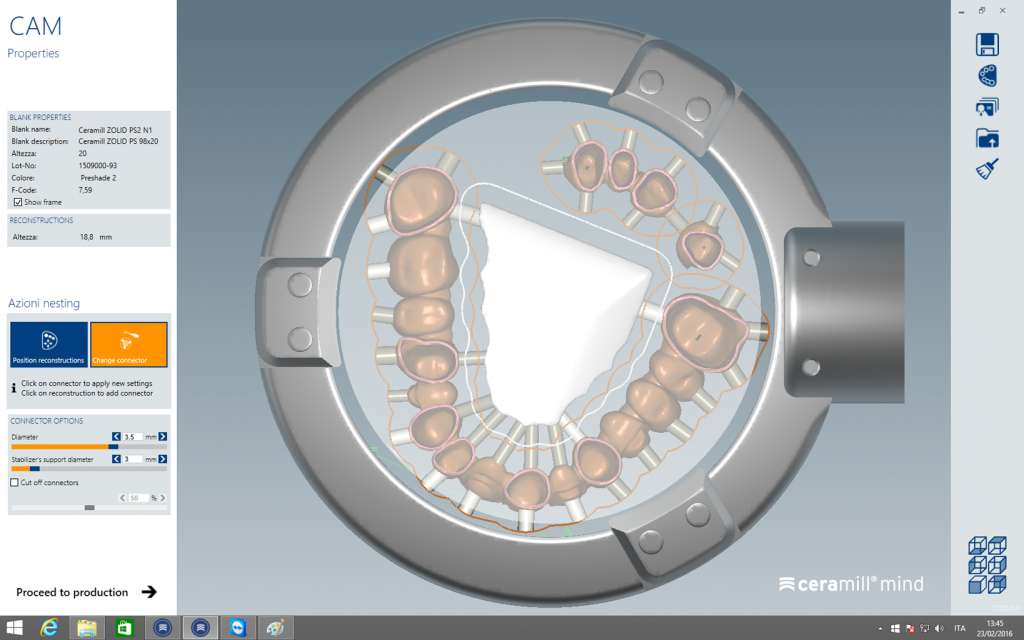The width and height of the screenshot is (1024, 640).
Task: Click the Properties heading
Action: pyautogui.click(x=33, y=54)
